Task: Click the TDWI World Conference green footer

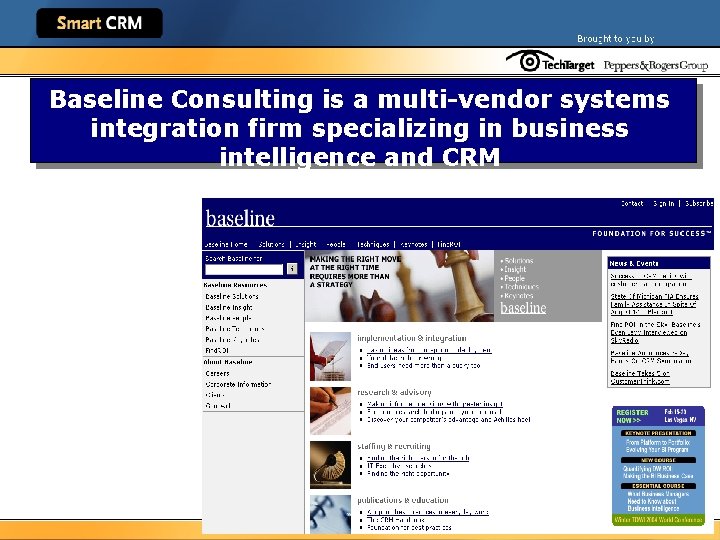Action: coord(658,520)
